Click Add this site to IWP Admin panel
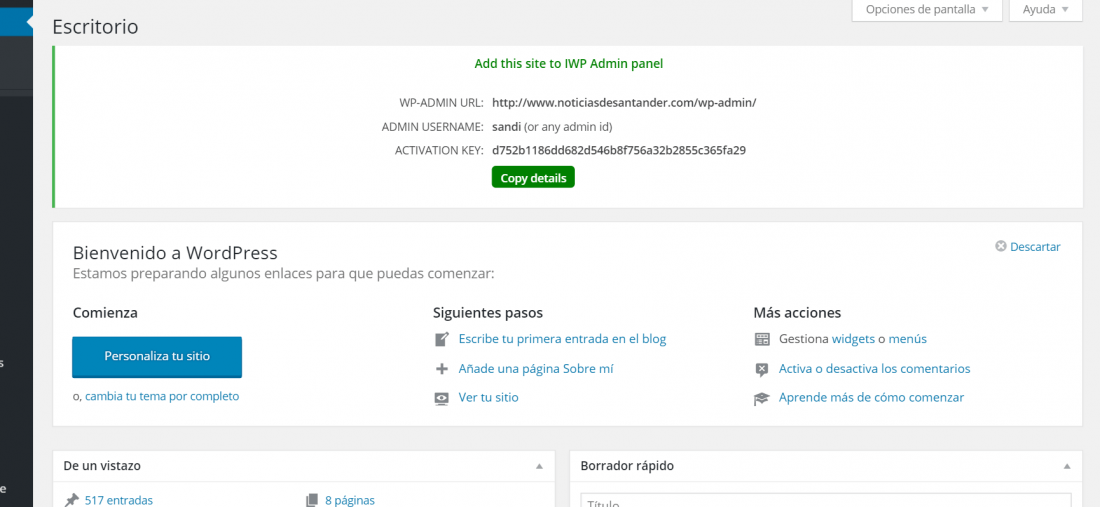Viewport: 1100px width, 507px height. (568, 64)
